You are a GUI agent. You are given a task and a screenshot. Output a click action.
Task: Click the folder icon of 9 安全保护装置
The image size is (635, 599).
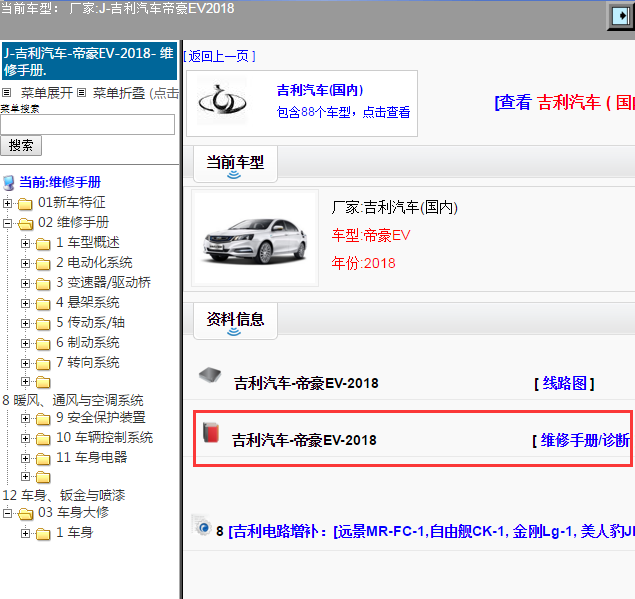[43, 419]
